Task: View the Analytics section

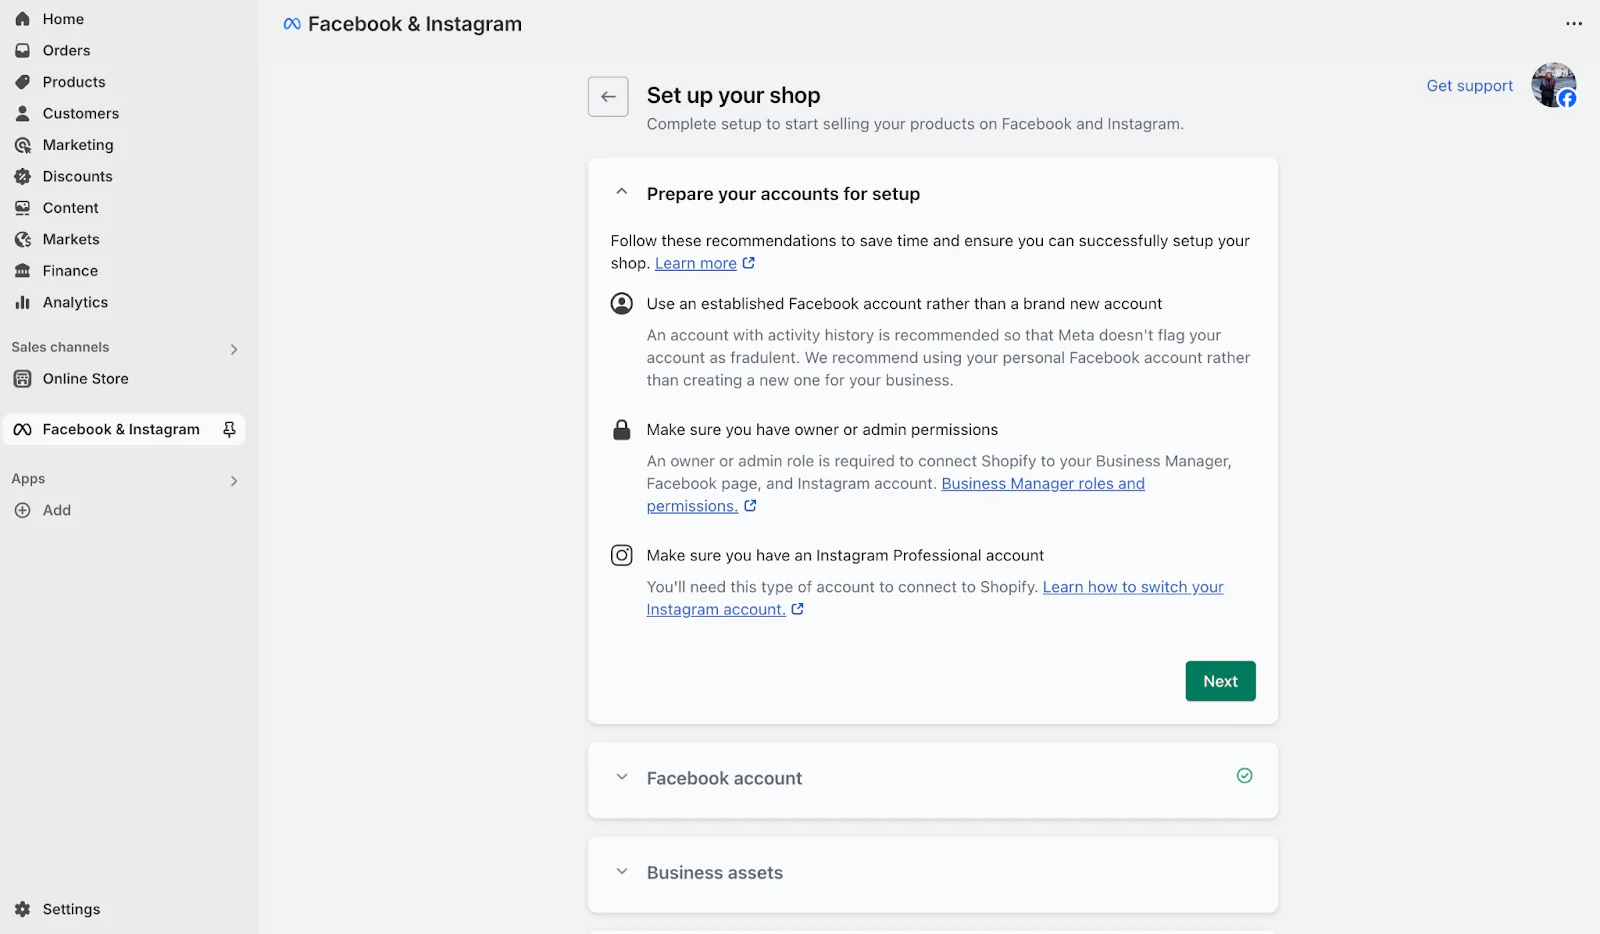Action: coord(74,302)
